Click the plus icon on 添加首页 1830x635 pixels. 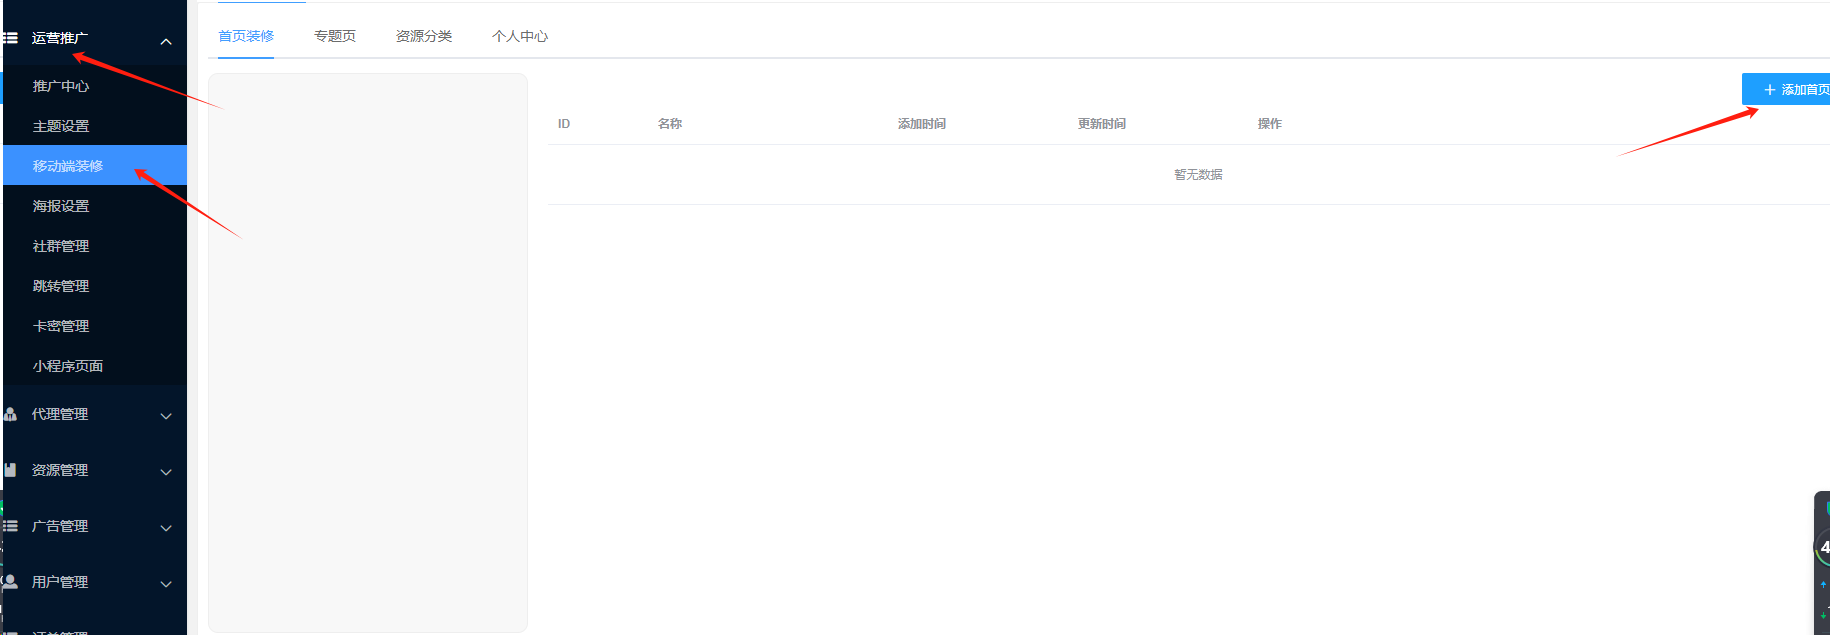click(x=1769, y=90)
